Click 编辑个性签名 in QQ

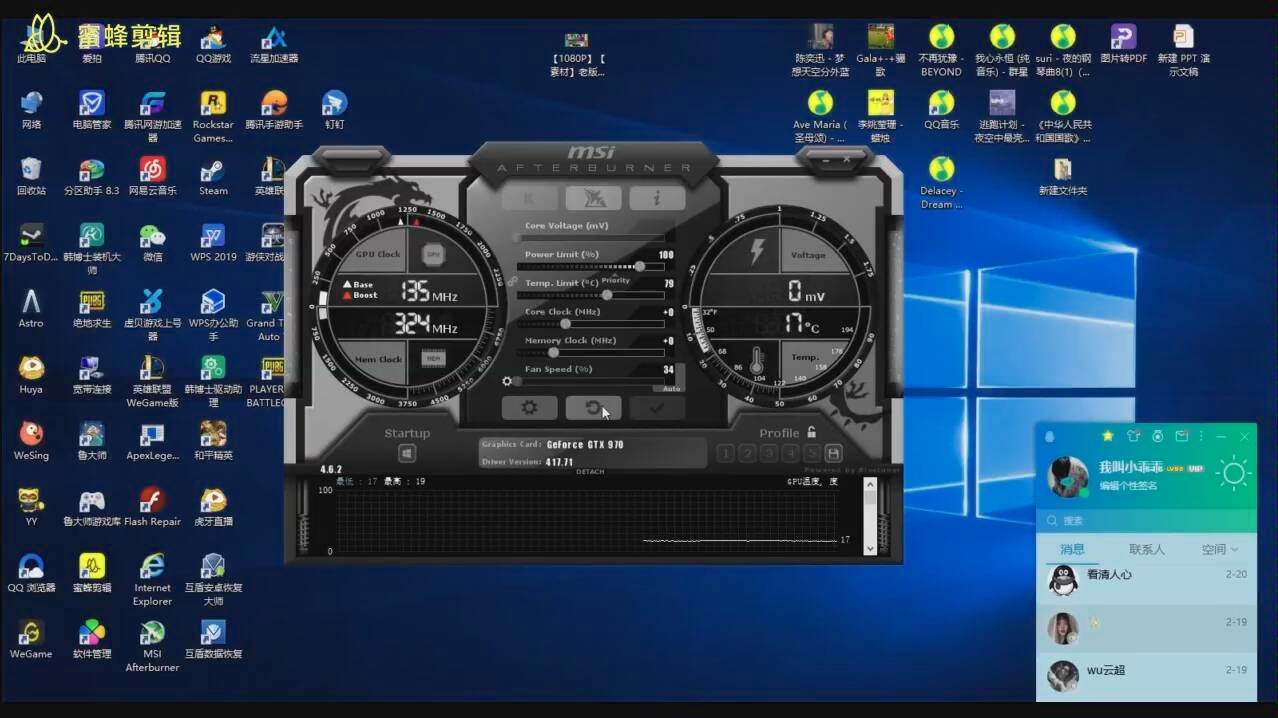tap(1128, 486)
